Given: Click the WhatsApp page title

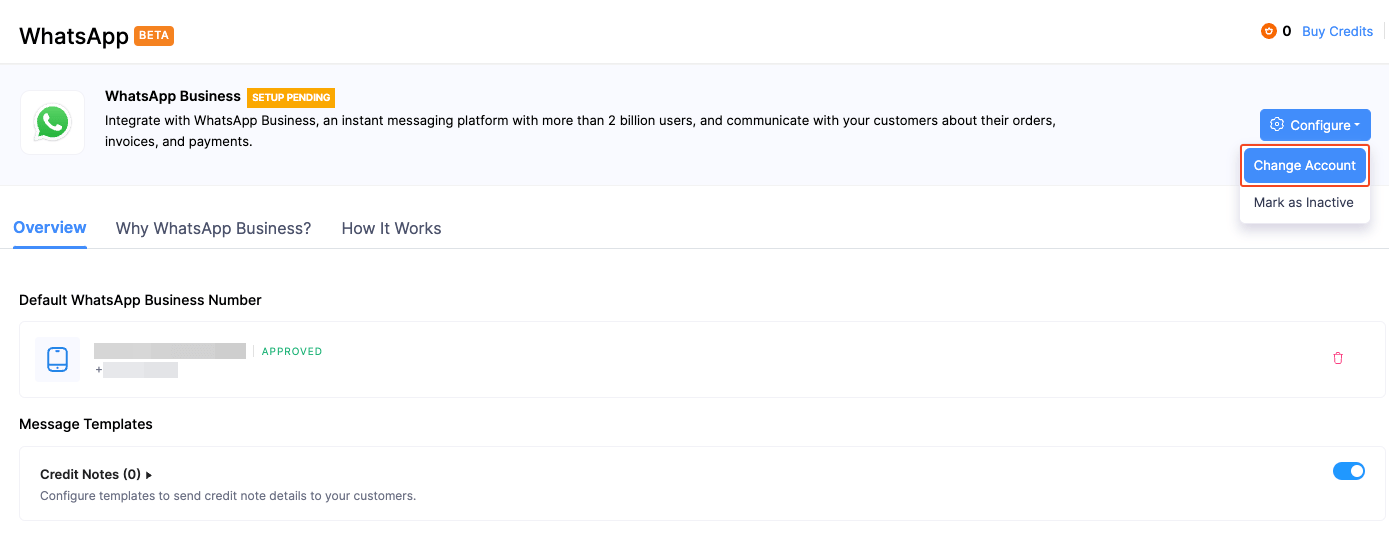Looking at the screenshot, I should point(74,36).
